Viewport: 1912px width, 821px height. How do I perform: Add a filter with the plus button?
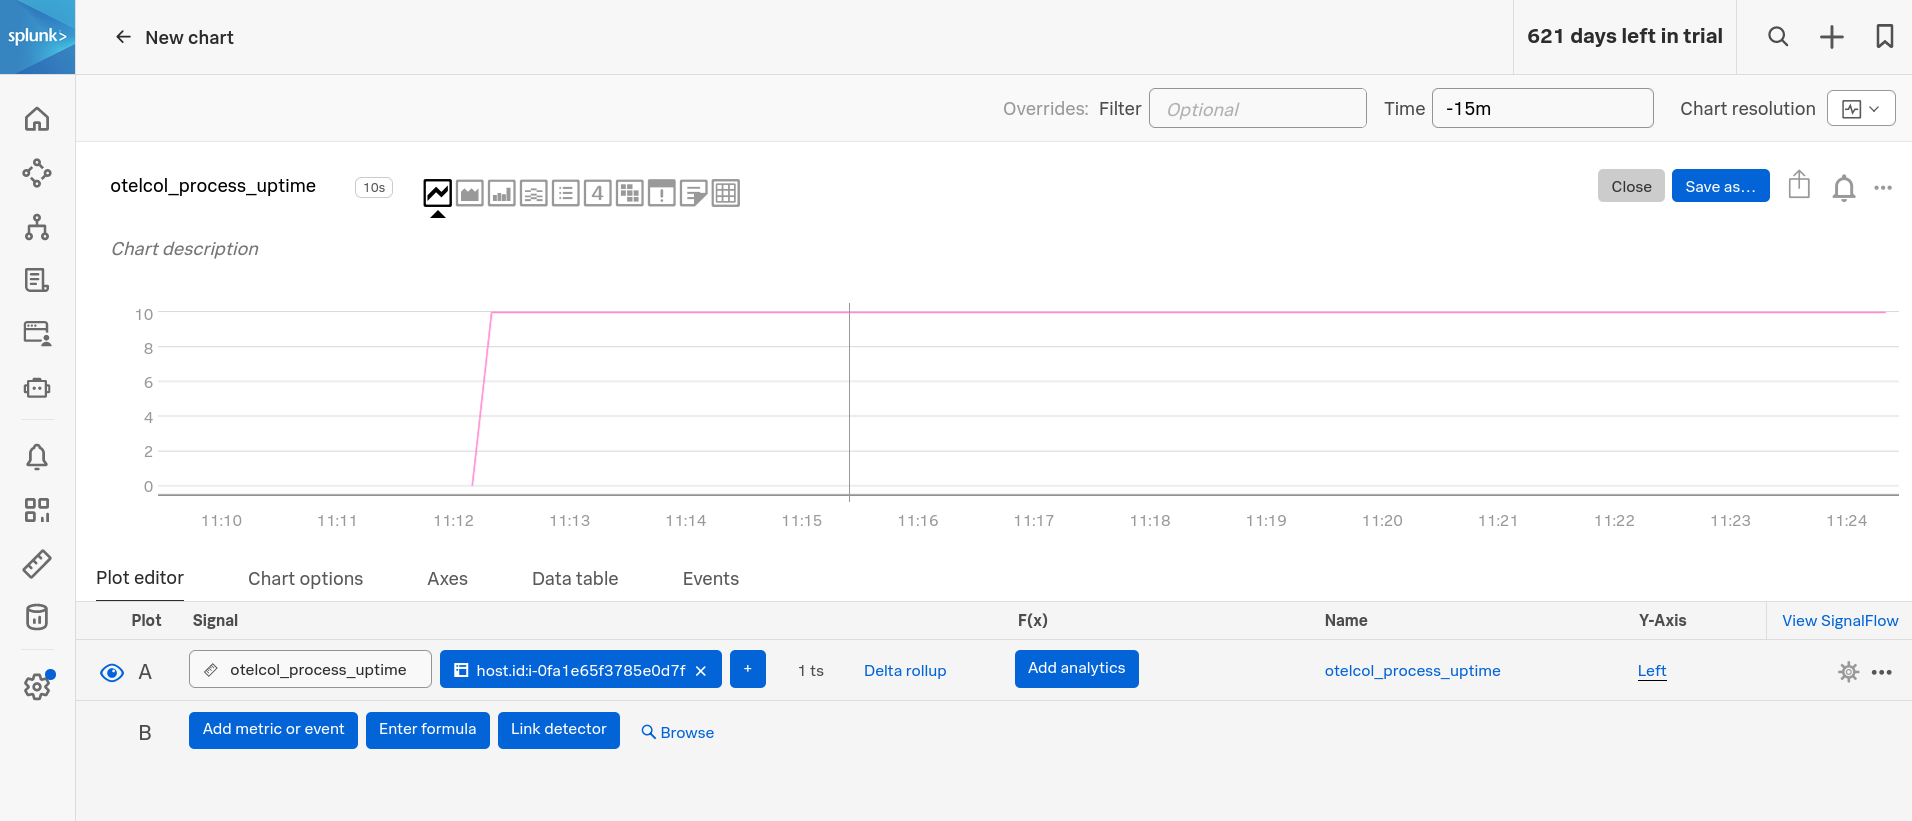(748, 669)
